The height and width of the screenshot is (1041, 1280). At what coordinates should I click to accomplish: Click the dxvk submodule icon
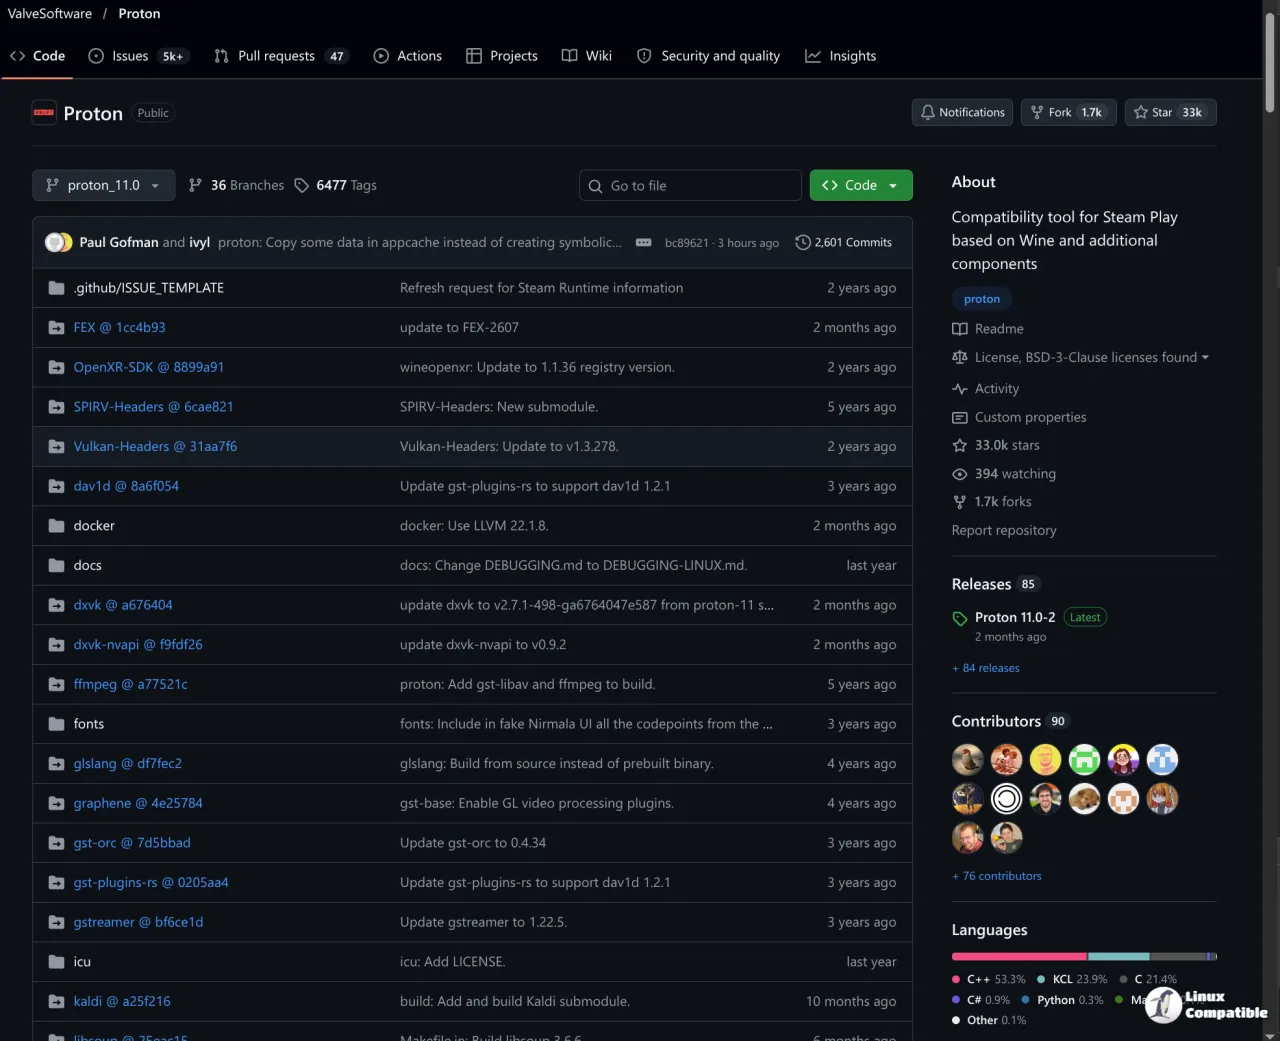coord(56,605)
